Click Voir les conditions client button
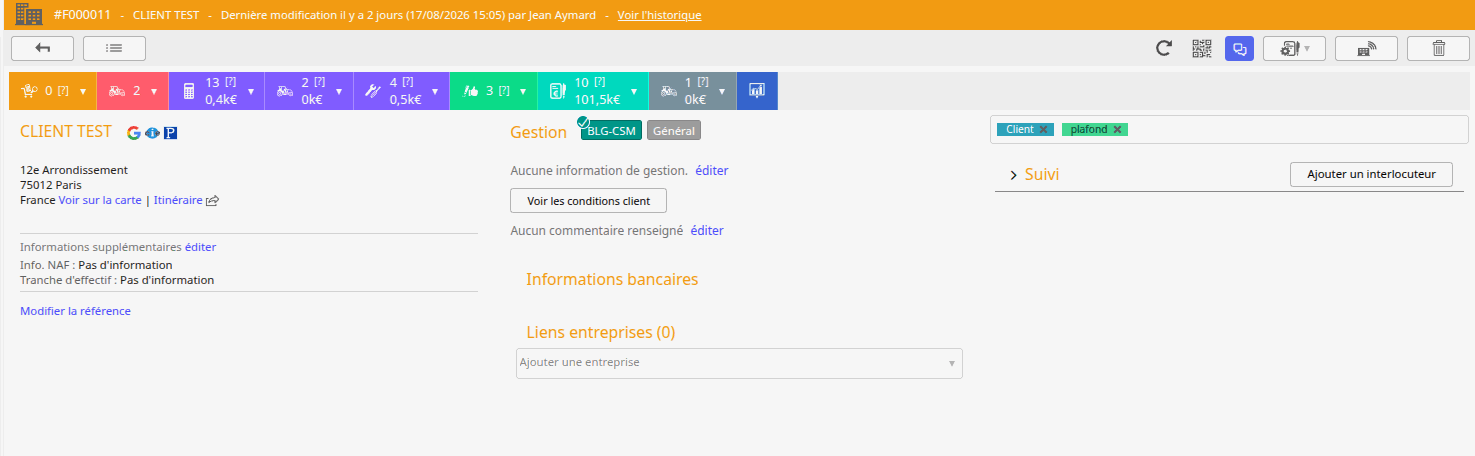 click(x=588, y=201)
